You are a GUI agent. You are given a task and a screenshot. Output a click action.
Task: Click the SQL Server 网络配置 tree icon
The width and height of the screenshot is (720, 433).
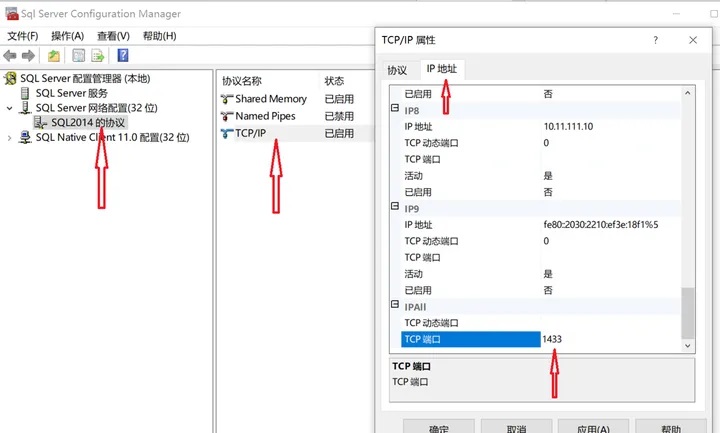(25, 108)
